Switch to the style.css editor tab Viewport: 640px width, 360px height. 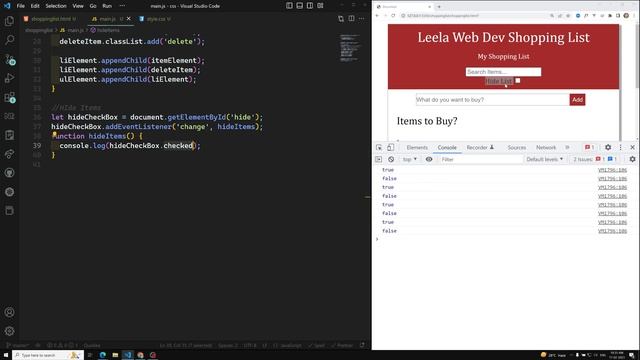click(155, 19)
